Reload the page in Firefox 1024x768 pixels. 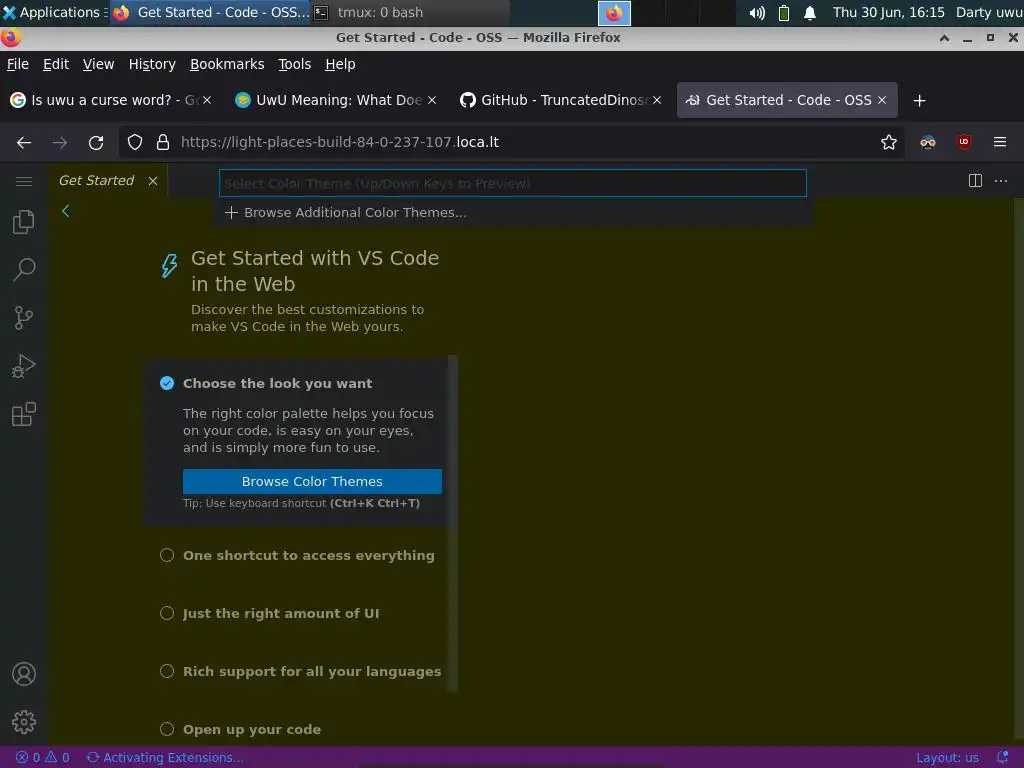click(x=96, y=142)
